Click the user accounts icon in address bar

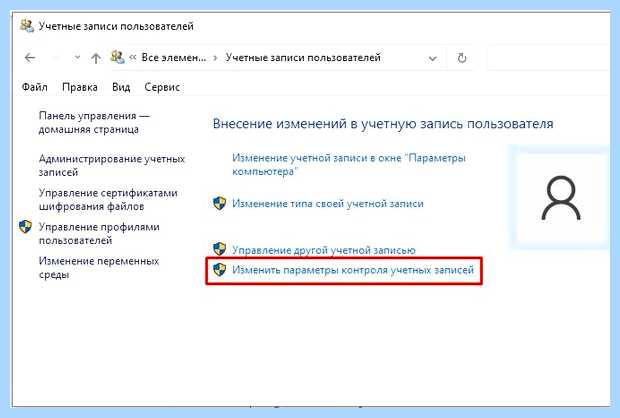pyautogui.click(x=117, y=57)
